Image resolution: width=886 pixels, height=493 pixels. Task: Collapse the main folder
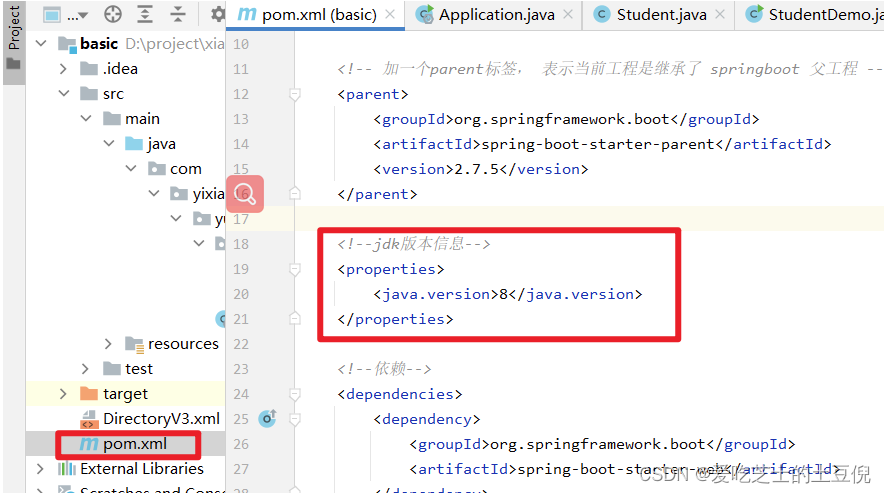pyautogui.click(x=86, y=118)
